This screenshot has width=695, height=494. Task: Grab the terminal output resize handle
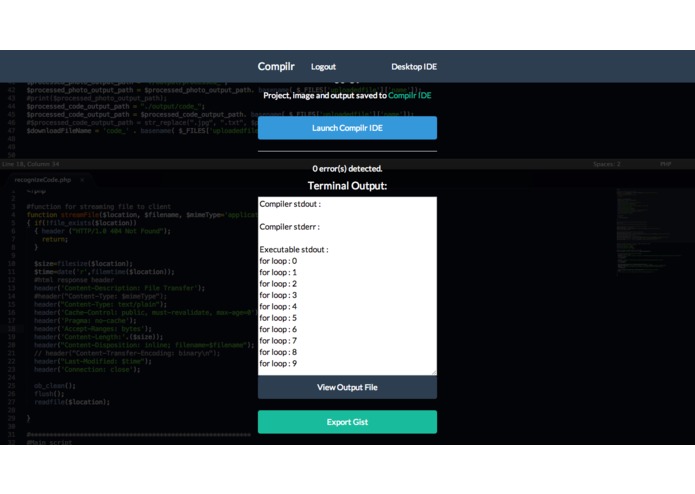[433, 372]
